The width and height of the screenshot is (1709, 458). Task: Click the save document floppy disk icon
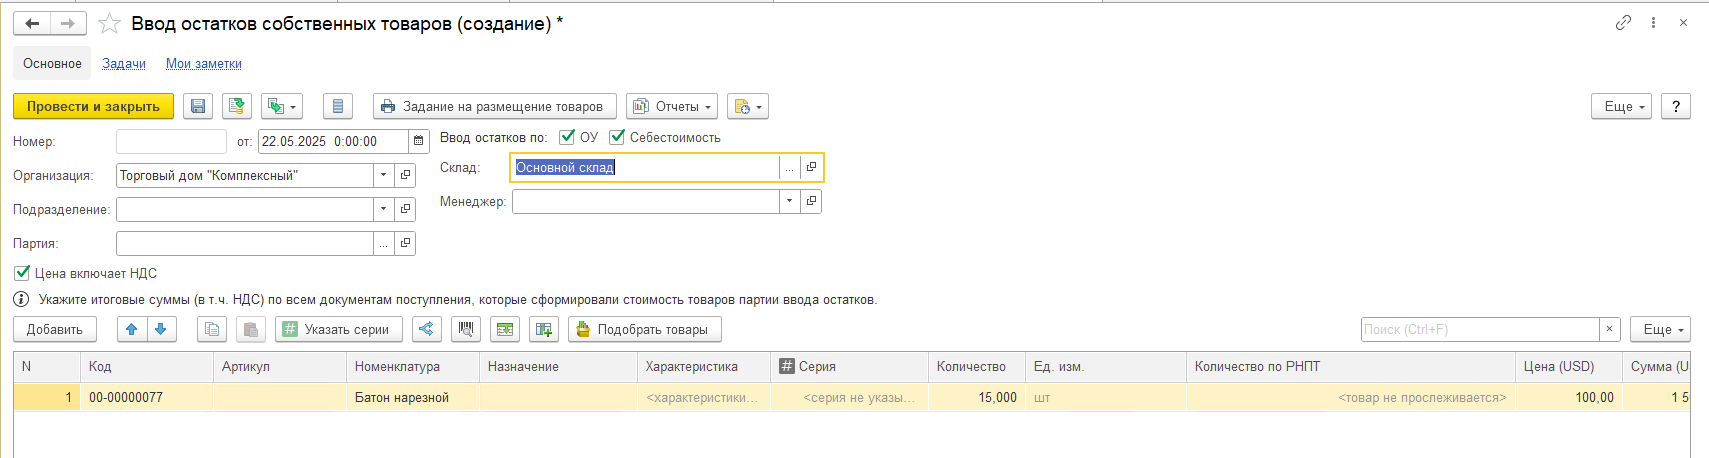tap(198, 107)
